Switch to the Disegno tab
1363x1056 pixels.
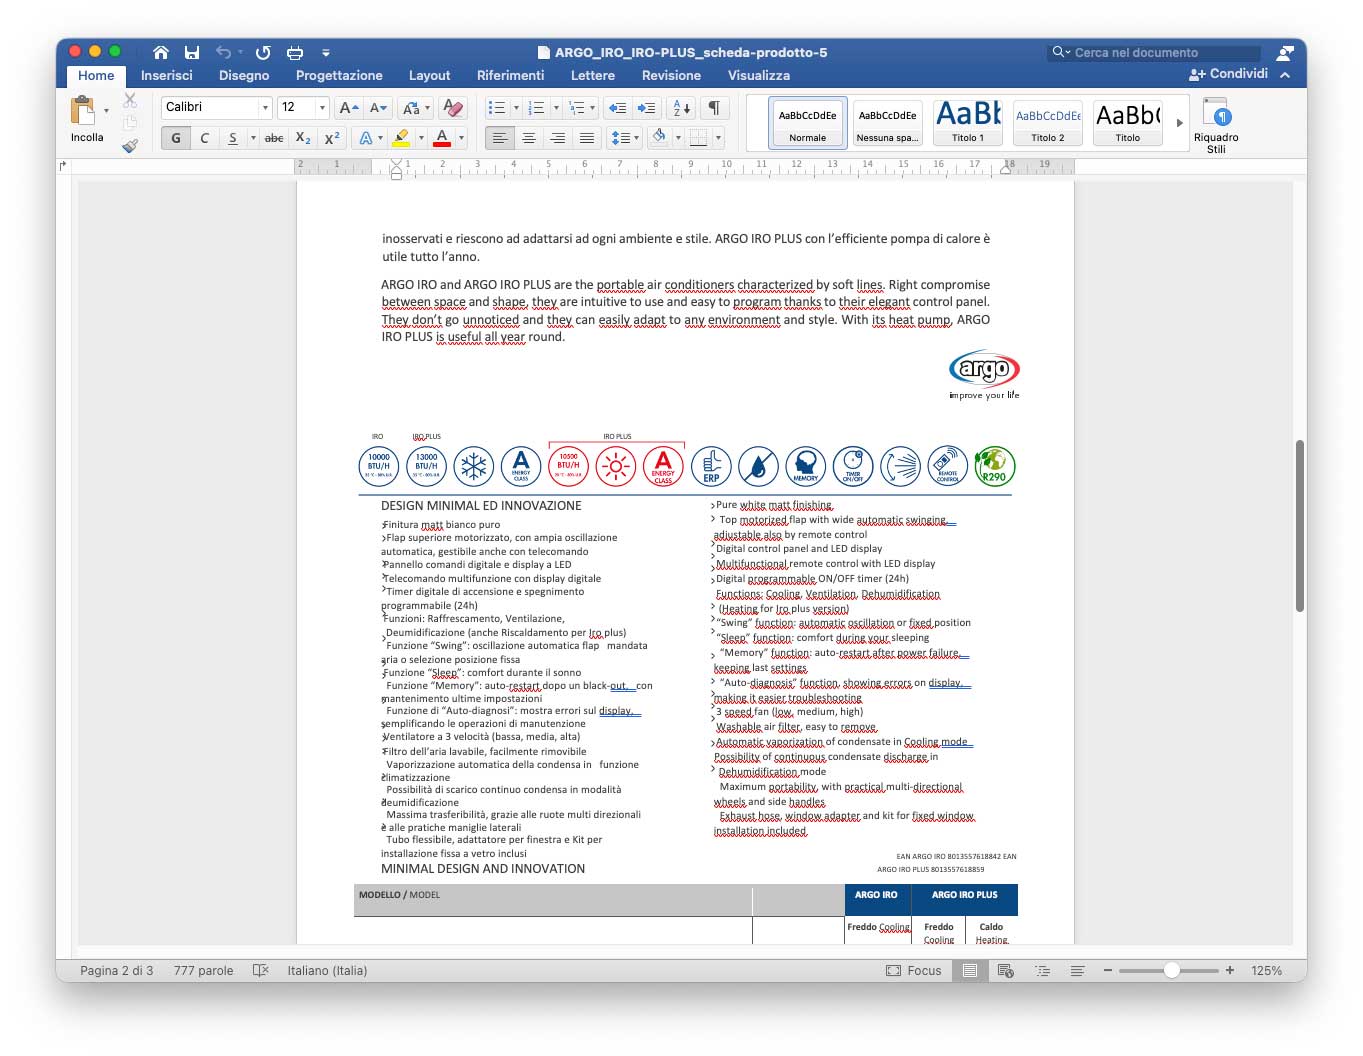point(244,75)
